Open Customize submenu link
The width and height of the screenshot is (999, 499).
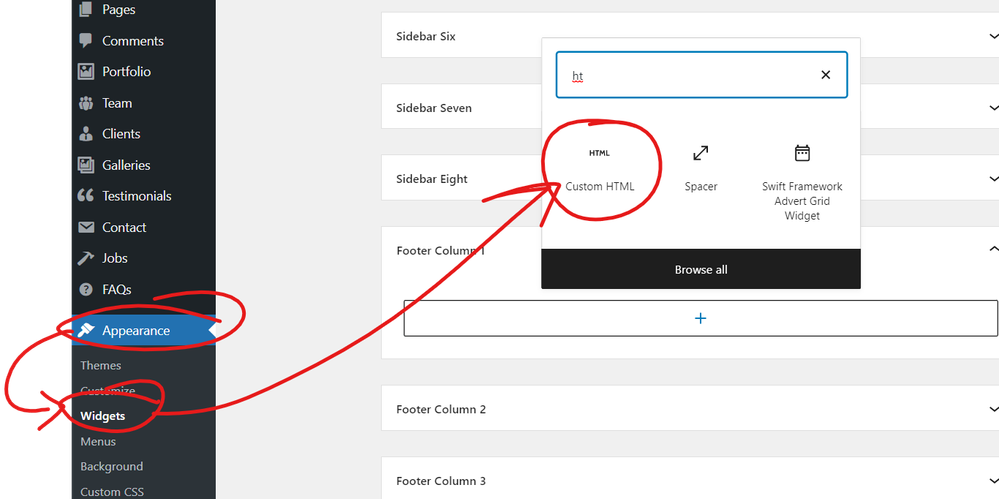(x=108, y=391)
